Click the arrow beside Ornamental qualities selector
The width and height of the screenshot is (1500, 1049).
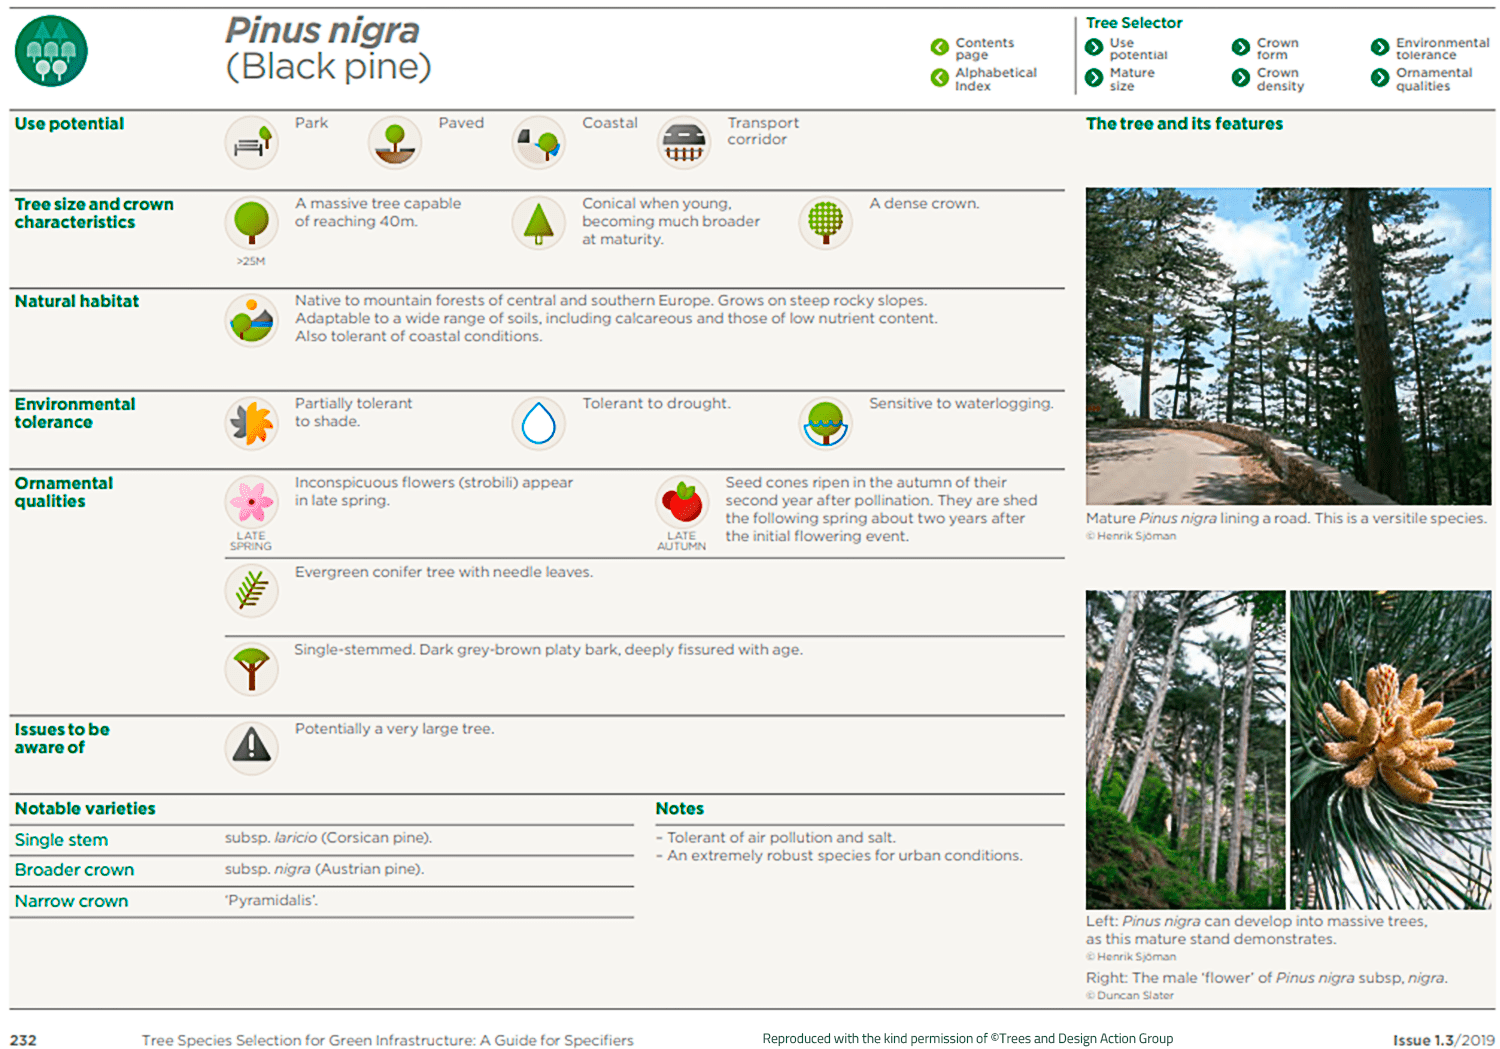point(1380,78)
